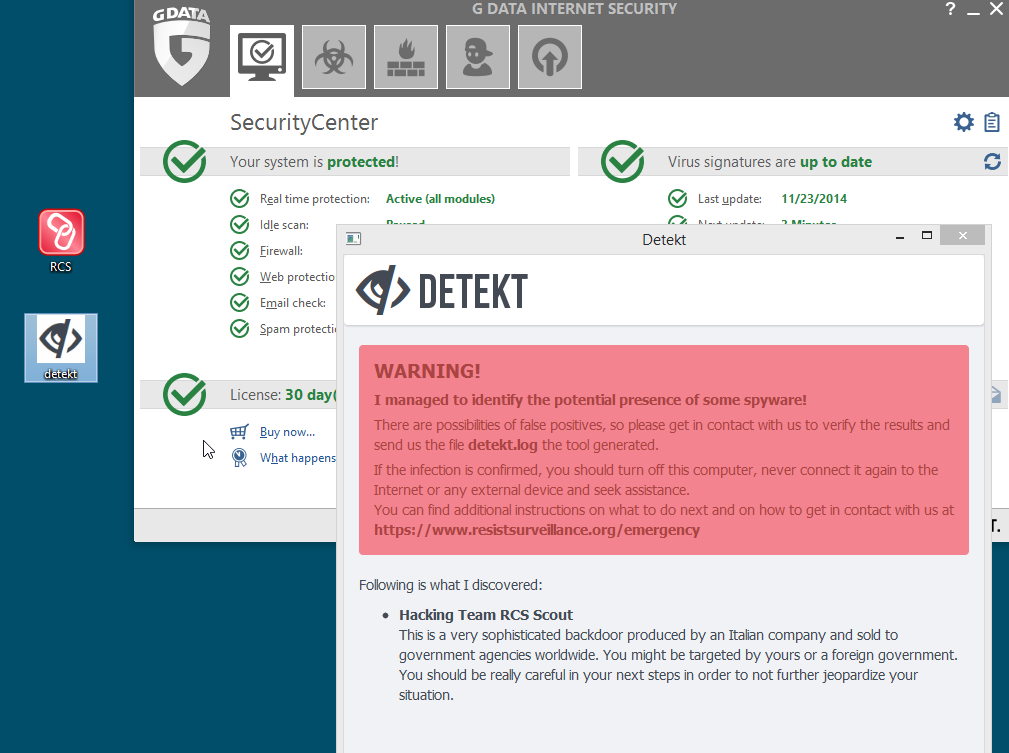Select the Real time protection label
Screen dimensions: 1009x753
[315, 200]
